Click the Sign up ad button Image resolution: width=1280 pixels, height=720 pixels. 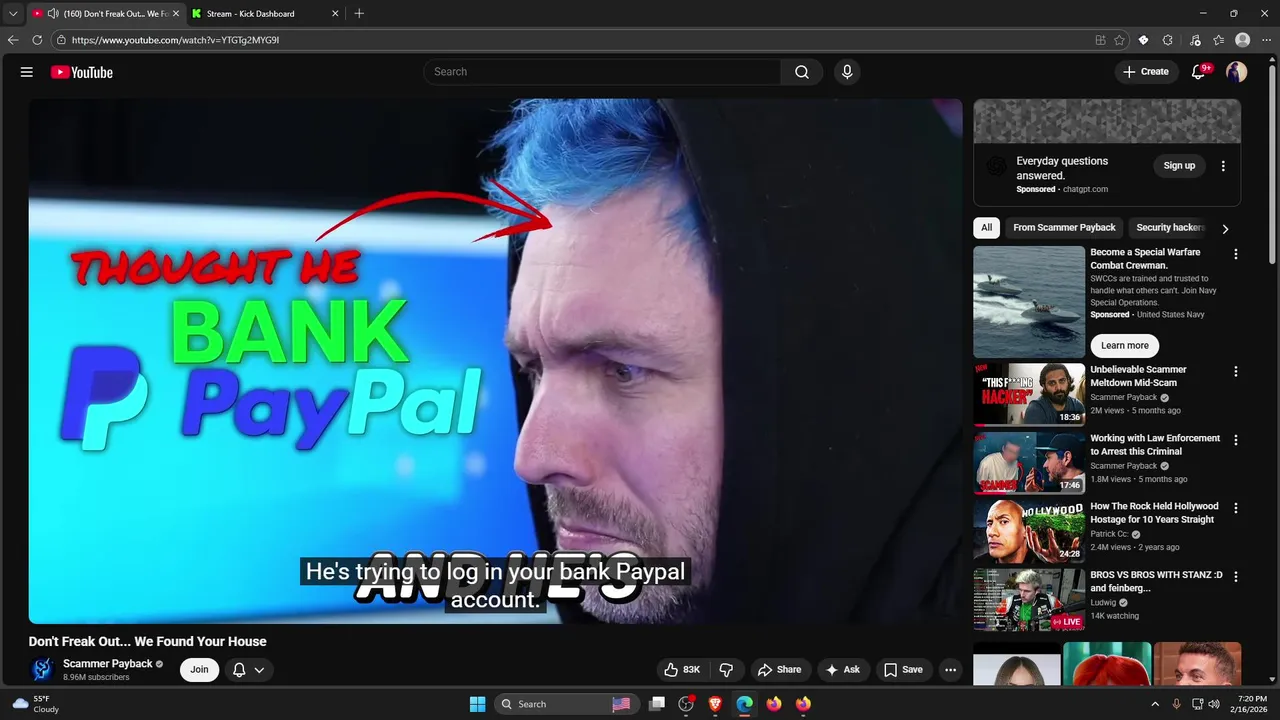[x=1179, y=166]
